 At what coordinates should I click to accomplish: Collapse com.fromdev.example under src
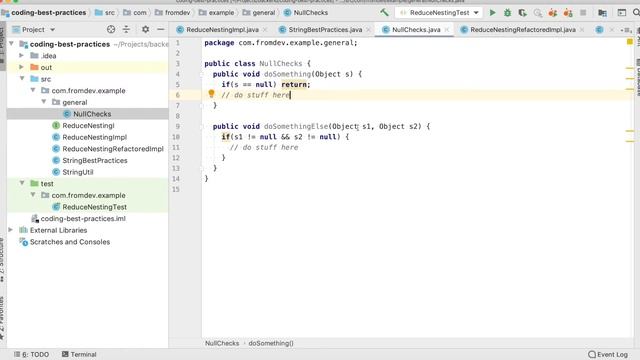click(x=33, y=90)
